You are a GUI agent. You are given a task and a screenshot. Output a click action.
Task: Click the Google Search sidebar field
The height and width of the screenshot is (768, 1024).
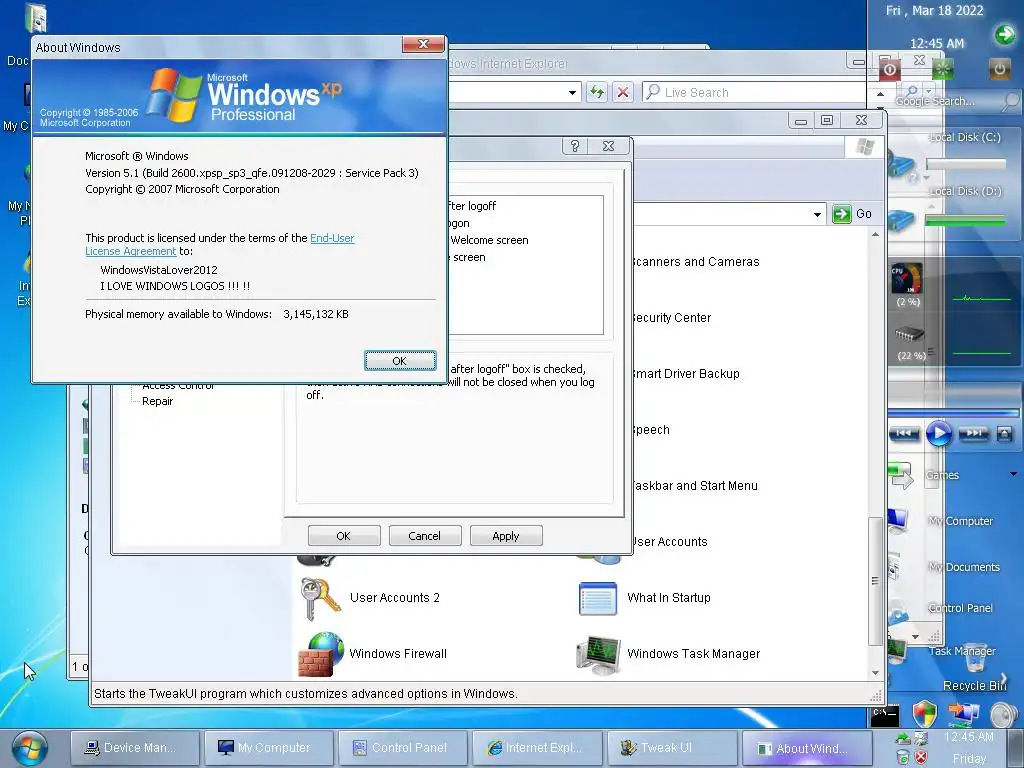click(x=946, y=101)
